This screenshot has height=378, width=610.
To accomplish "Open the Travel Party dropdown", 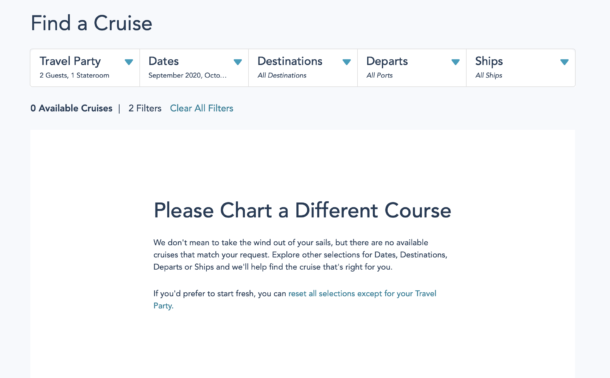I will pos(85,68).
